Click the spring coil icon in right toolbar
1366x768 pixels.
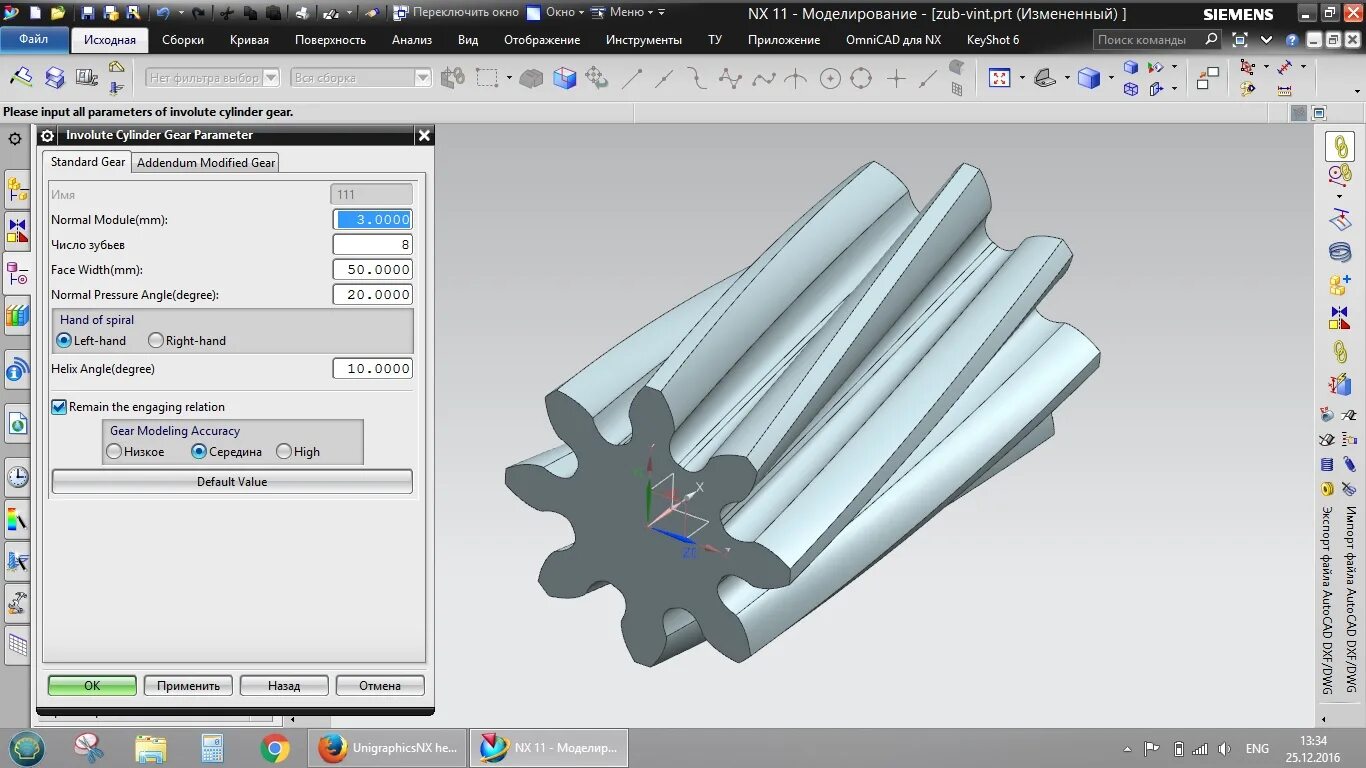1339,252
